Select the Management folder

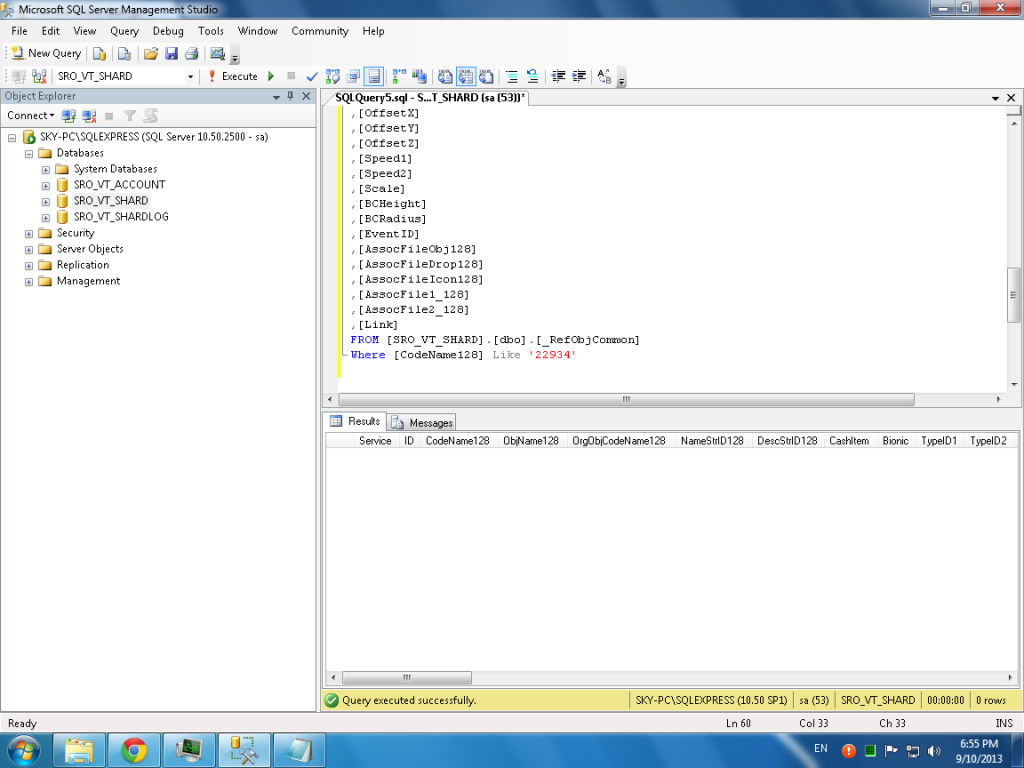tap(88, 281)
